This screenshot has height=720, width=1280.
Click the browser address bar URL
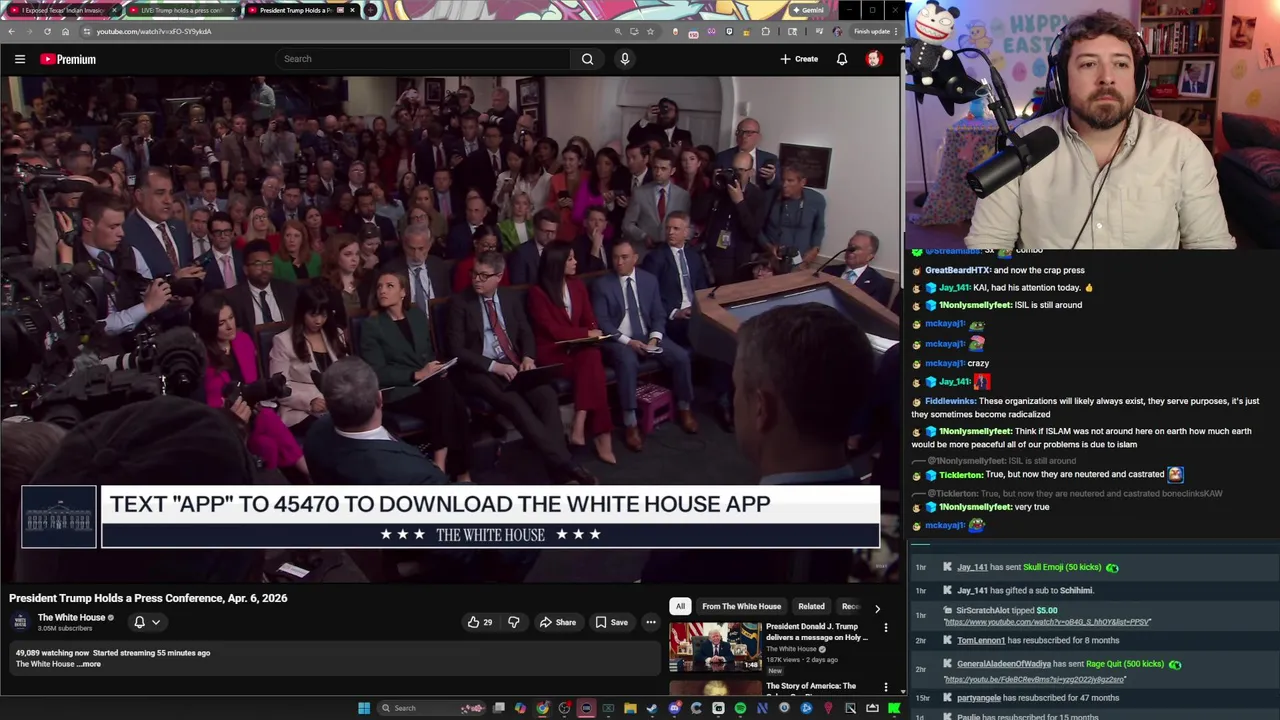(154, 31)
